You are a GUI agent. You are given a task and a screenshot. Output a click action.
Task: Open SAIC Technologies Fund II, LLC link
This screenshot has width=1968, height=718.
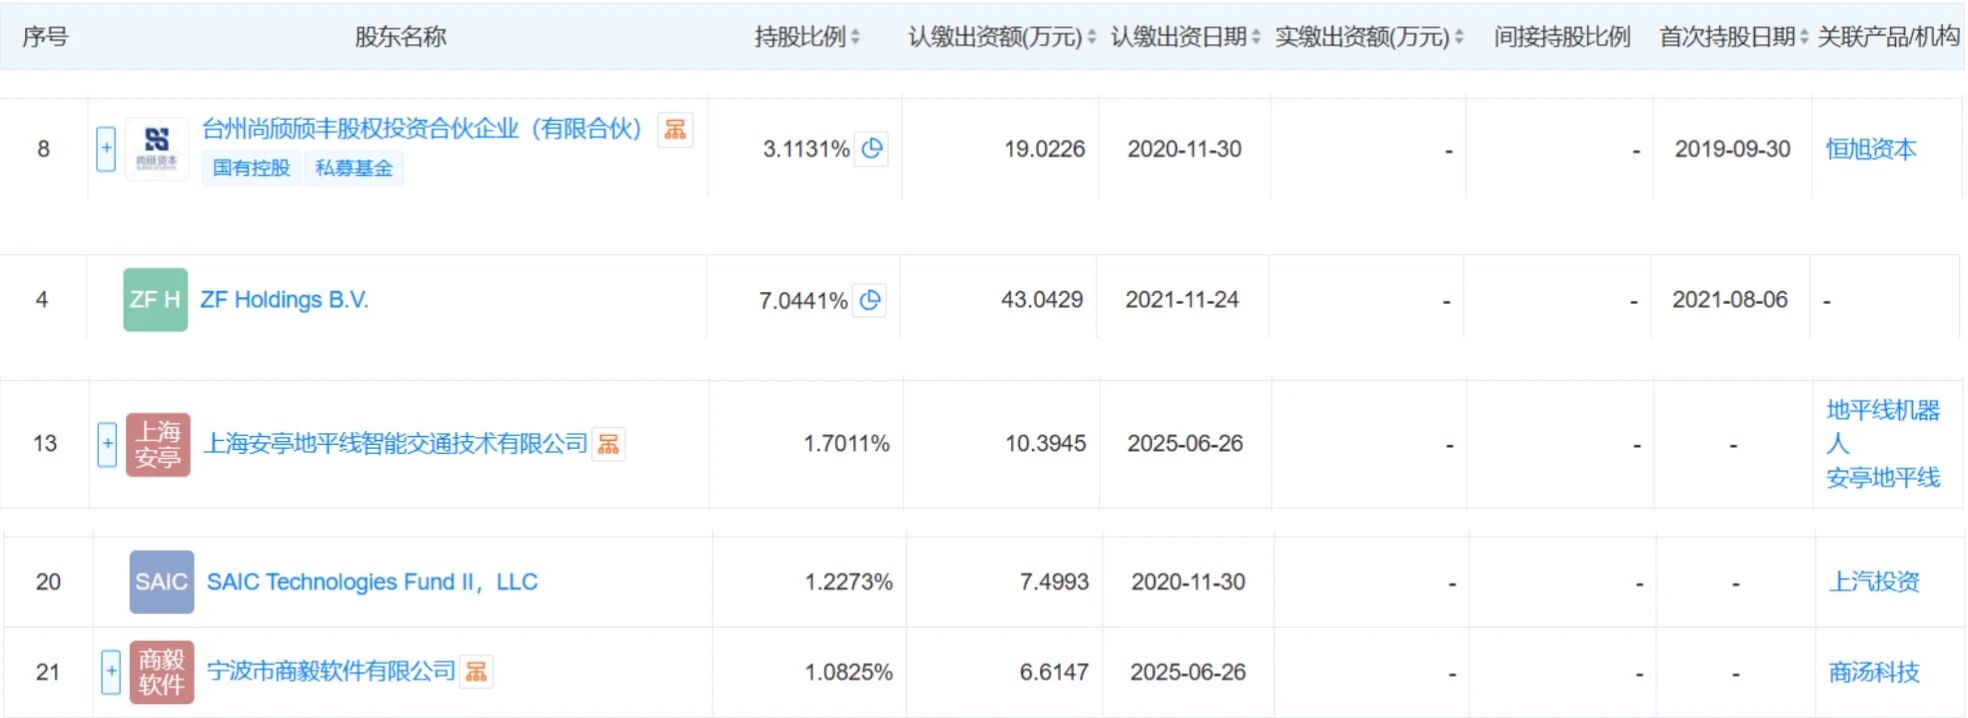point(372,582)
